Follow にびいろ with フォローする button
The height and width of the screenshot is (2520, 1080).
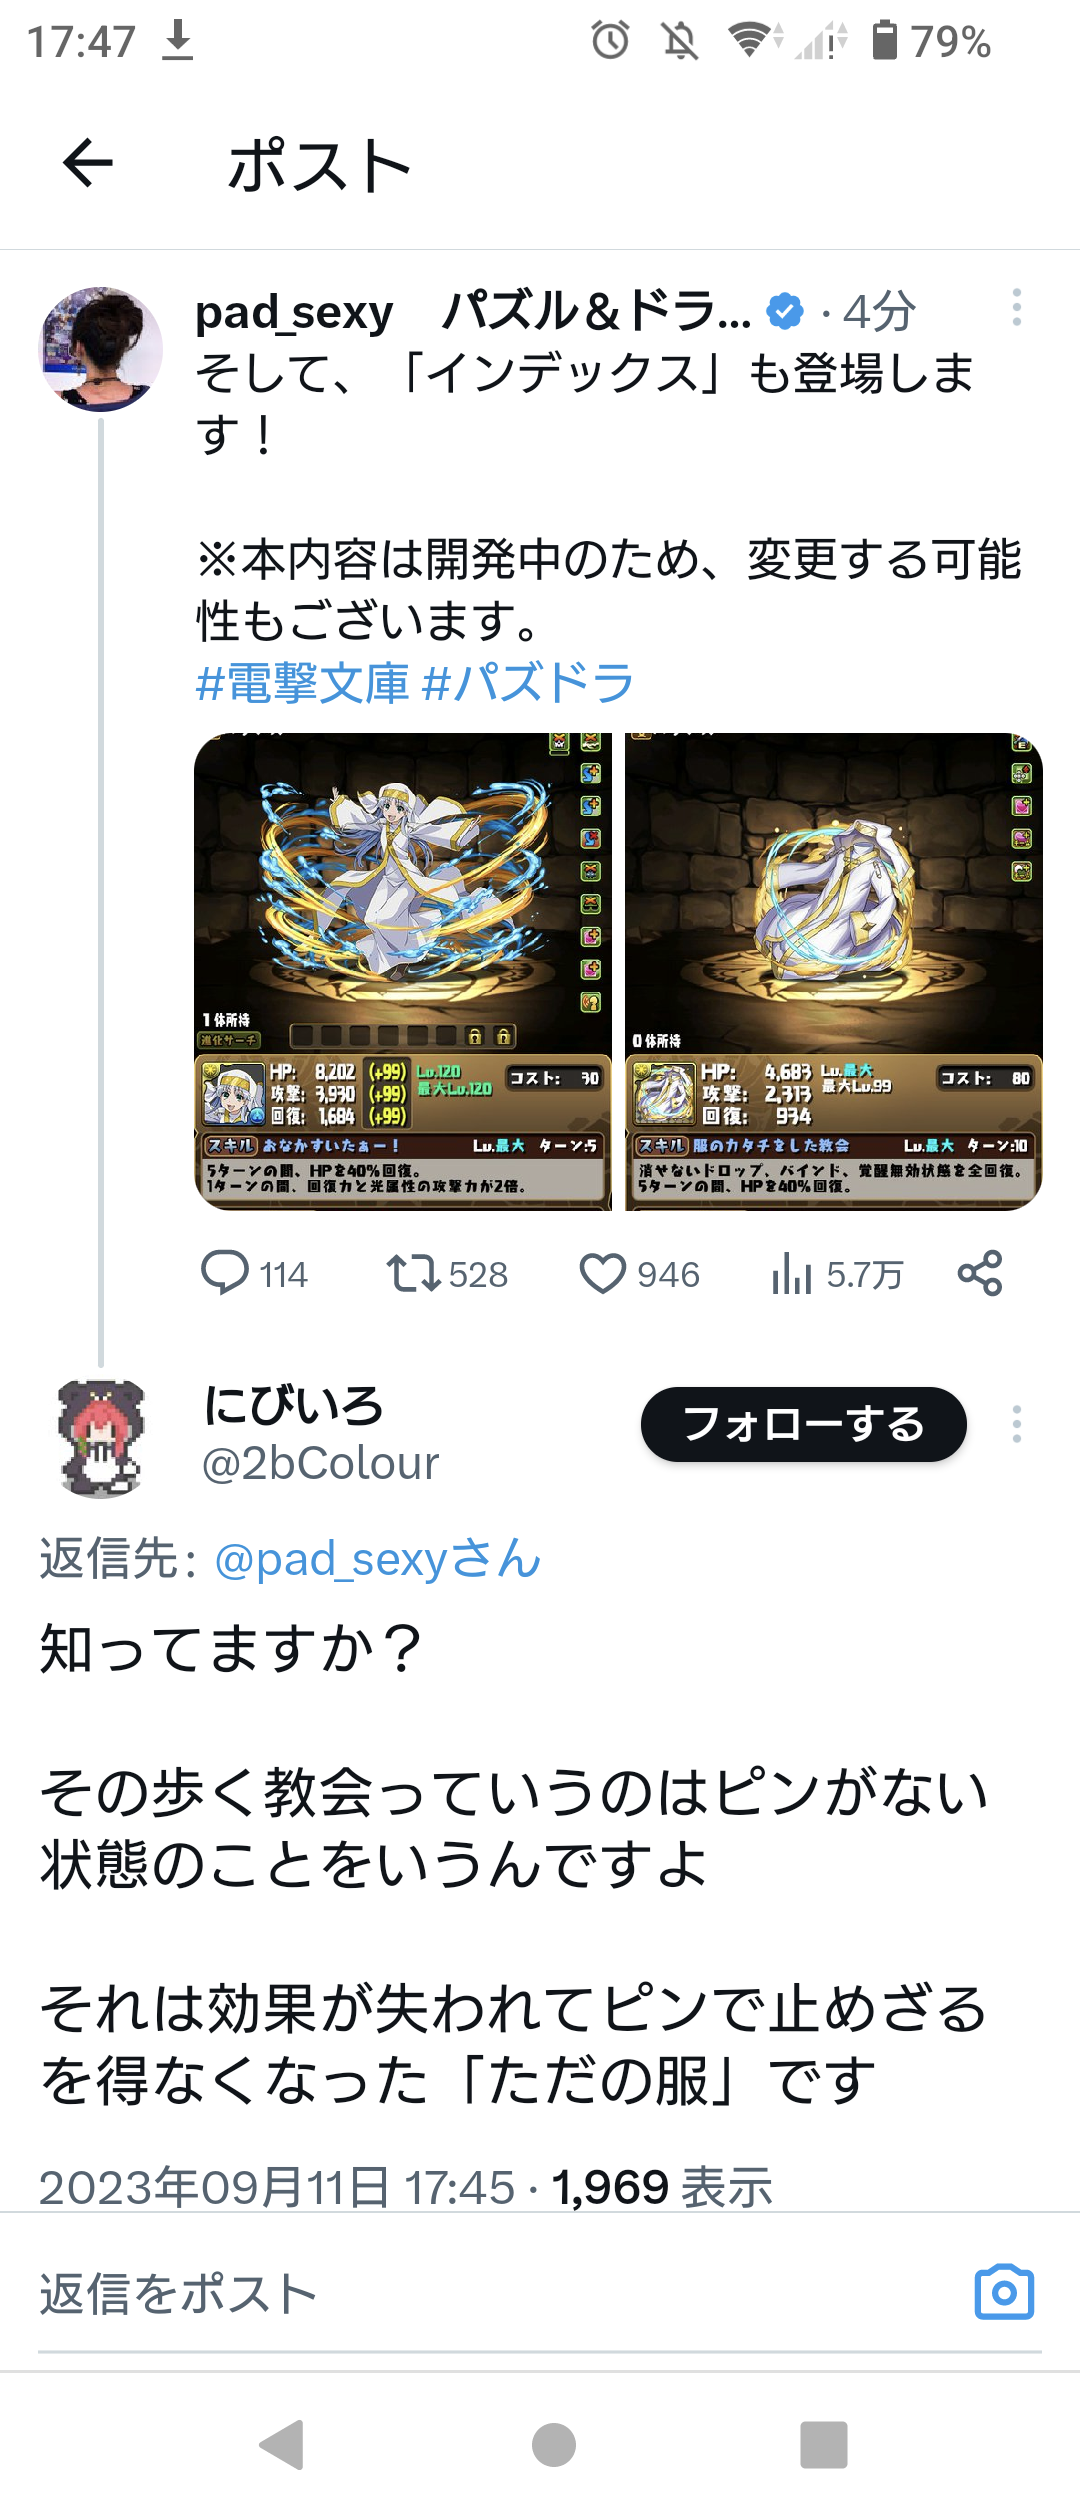click(x=804, y=1424)
